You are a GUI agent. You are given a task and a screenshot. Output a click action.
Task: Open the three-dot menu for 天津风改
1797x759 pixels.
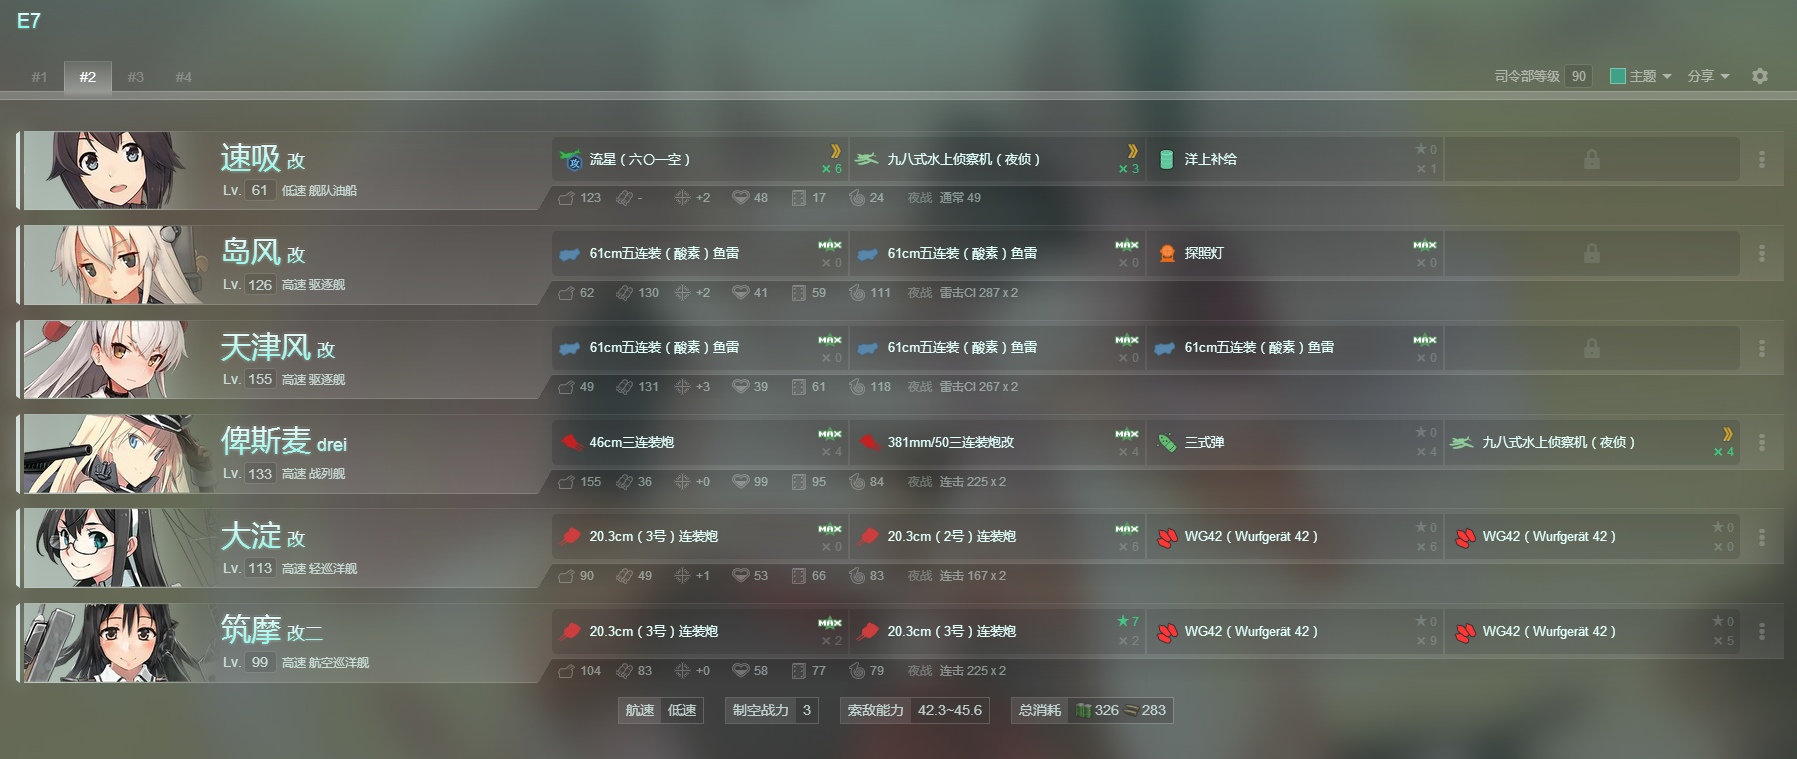click(x=1762, y=348)
